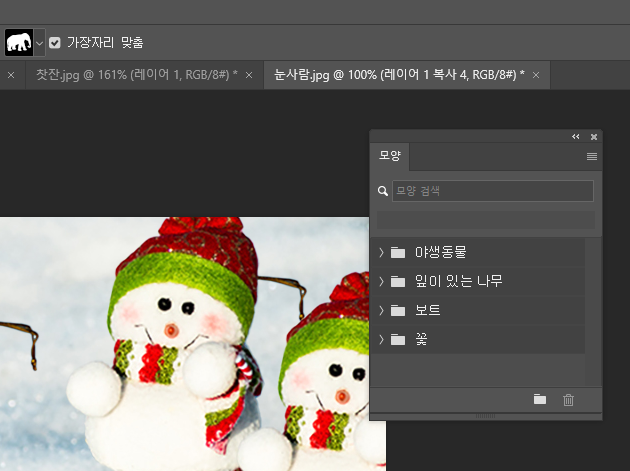Screen dimensions: 630x471
Task: Toggle the 가장자리 맞춤 checkbox
Action: (55, 43)
